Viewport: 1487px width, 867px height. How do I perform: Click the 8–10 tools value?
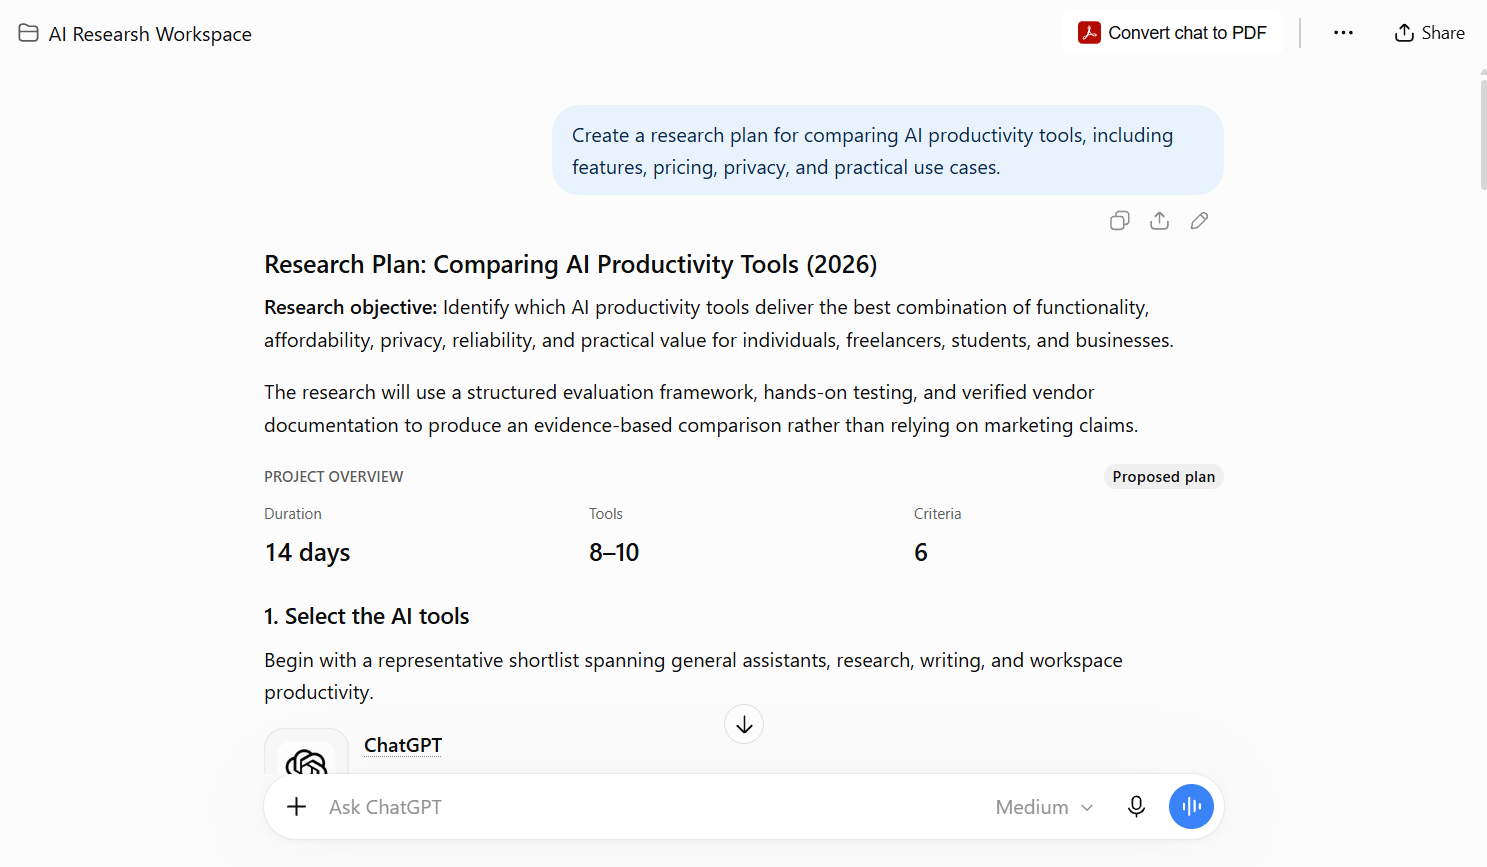[614, 552]
